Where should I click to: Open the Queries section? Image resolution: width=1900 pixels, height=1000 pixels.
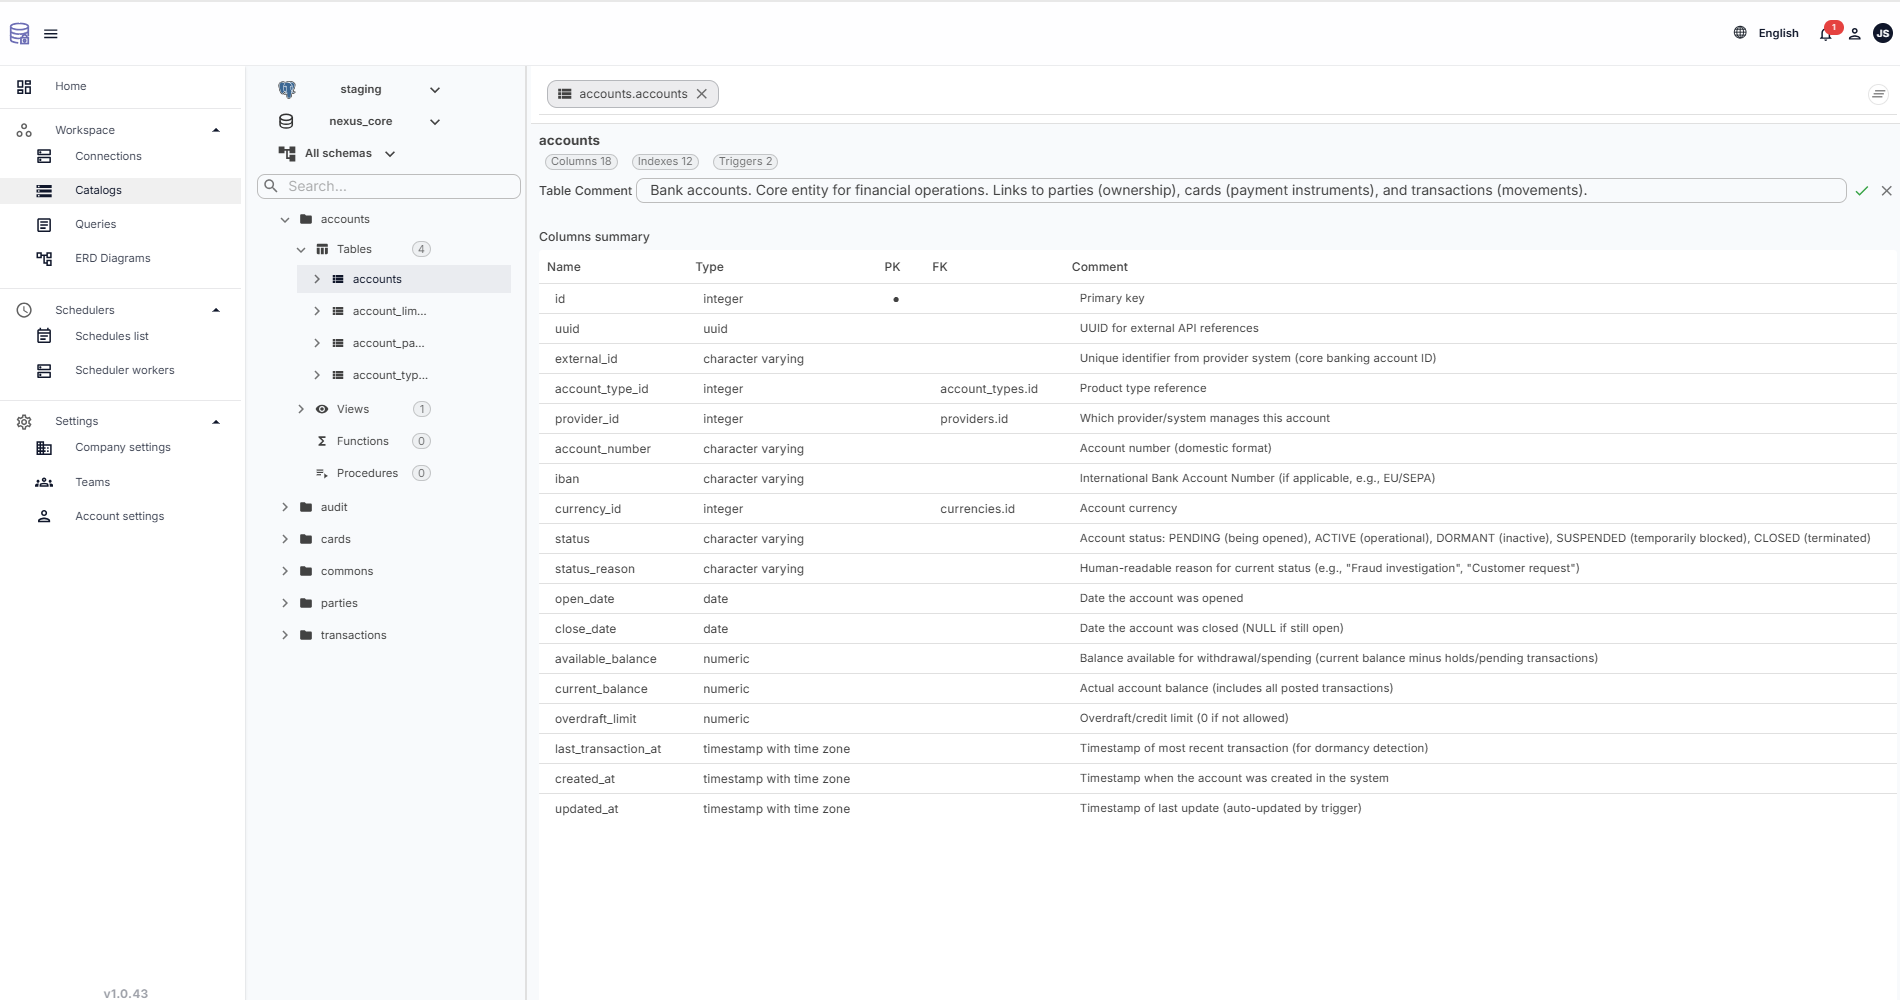pos(96,224)
